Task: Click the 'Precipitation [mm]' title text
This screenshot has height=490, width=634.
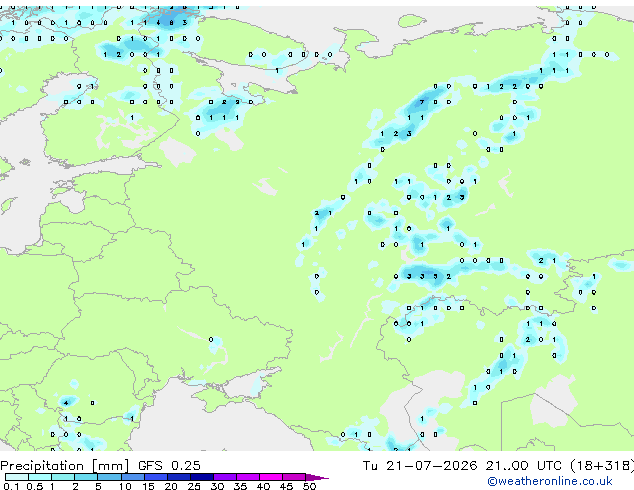Action: [65, 466]
